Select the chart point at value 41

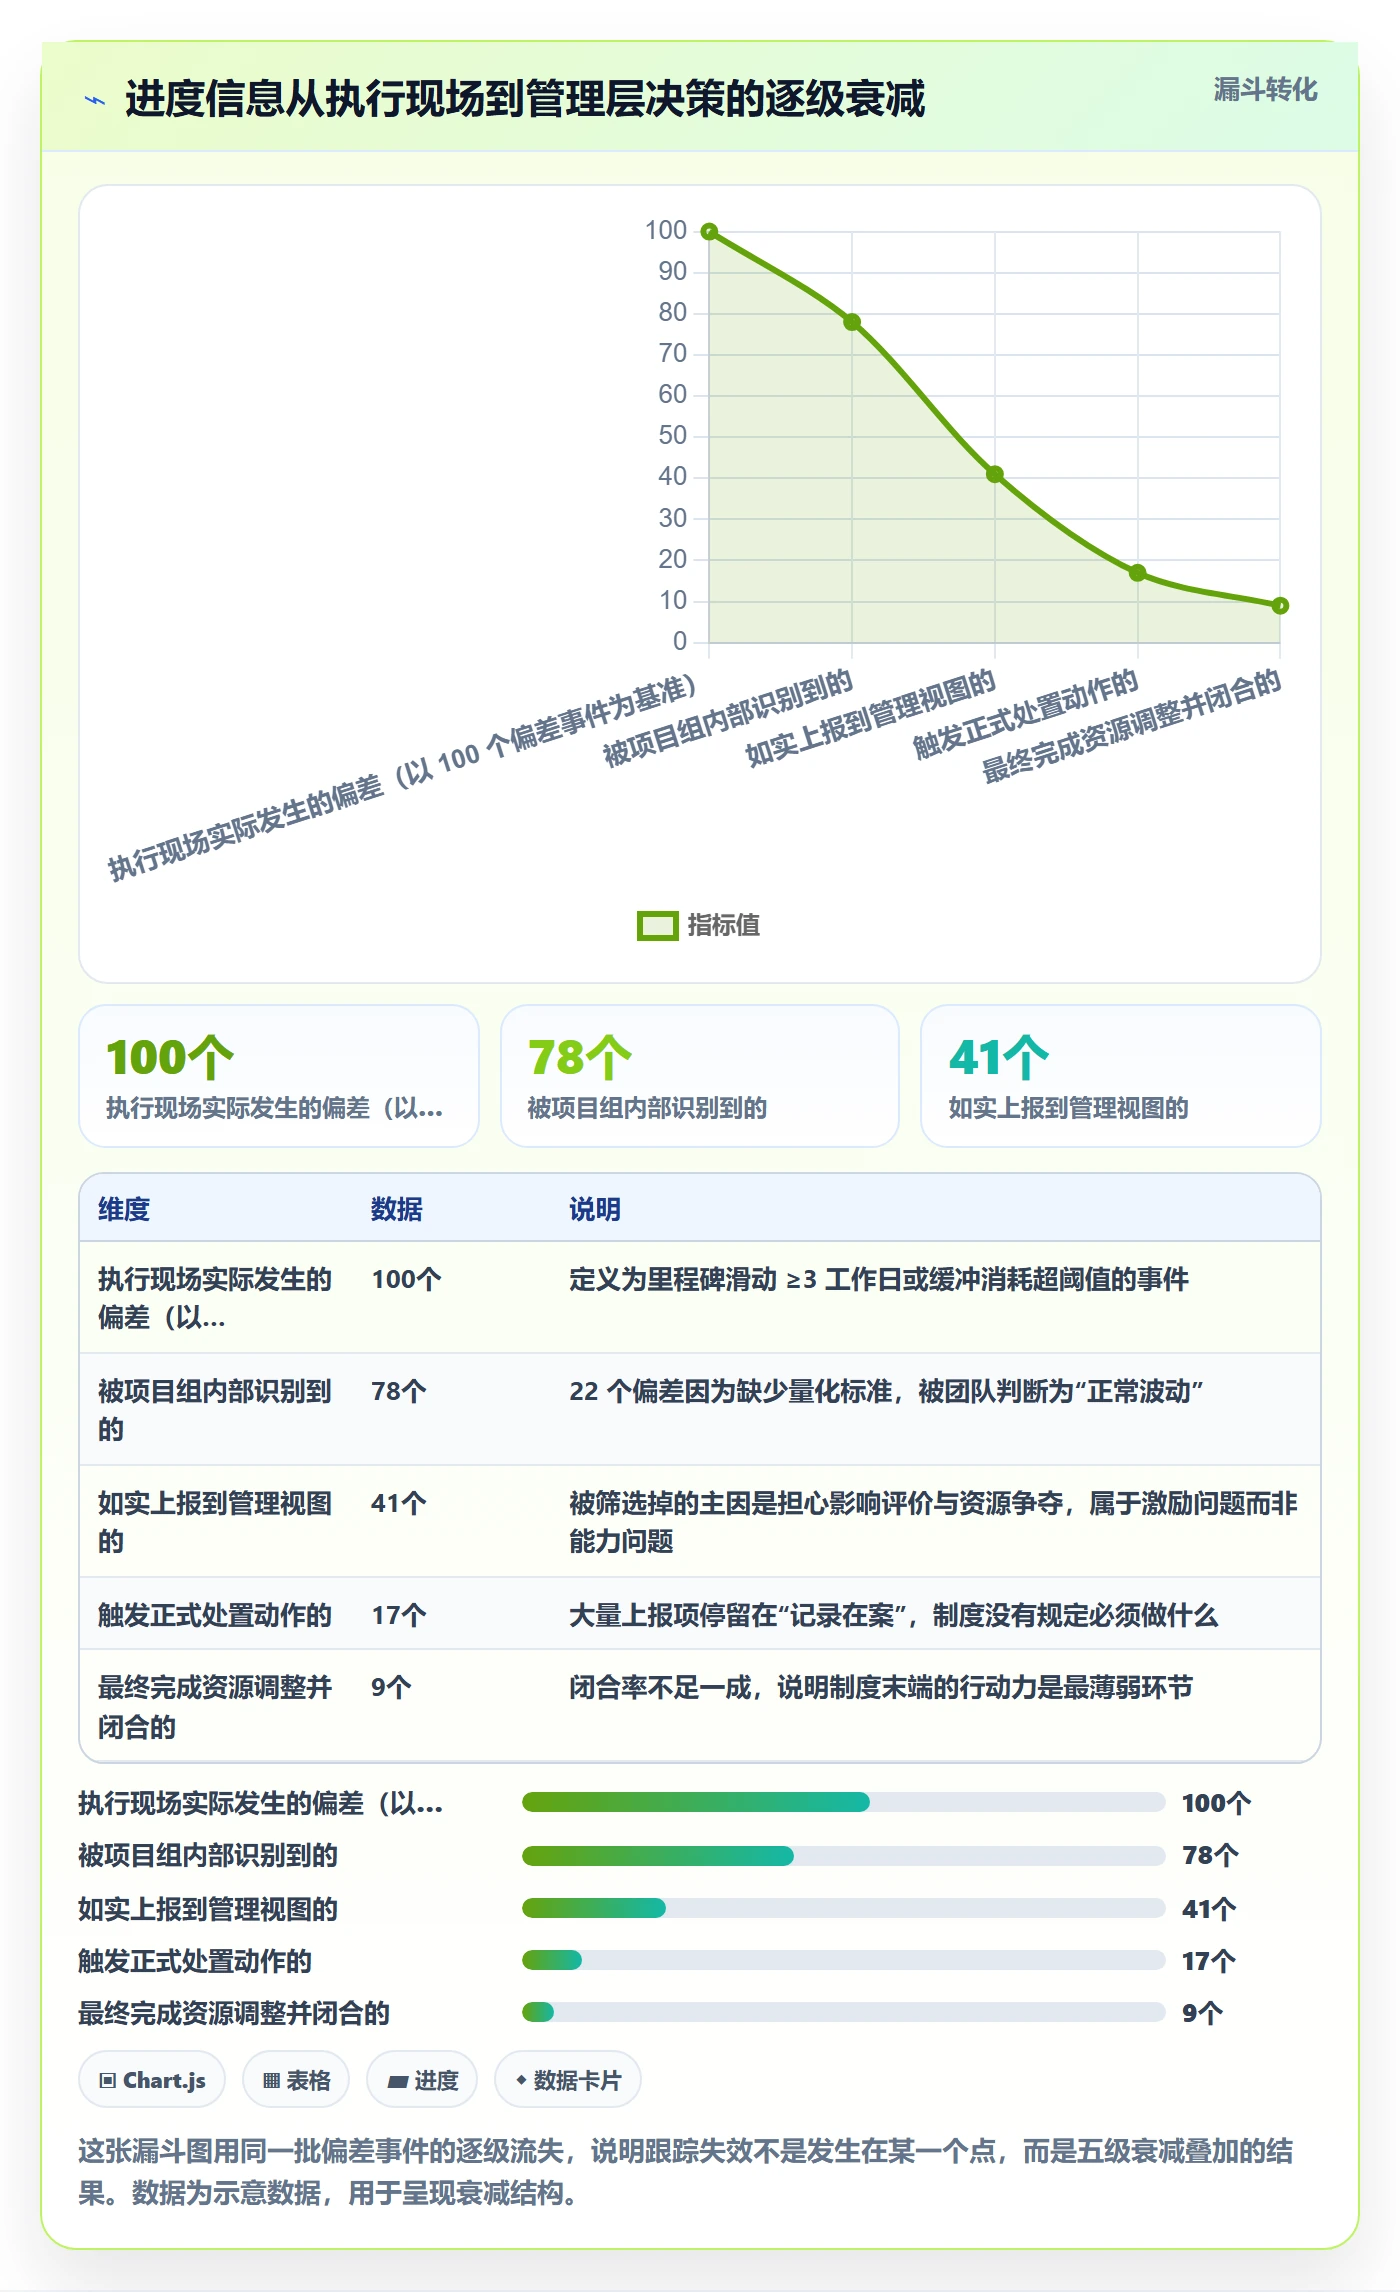pos(995,474)
